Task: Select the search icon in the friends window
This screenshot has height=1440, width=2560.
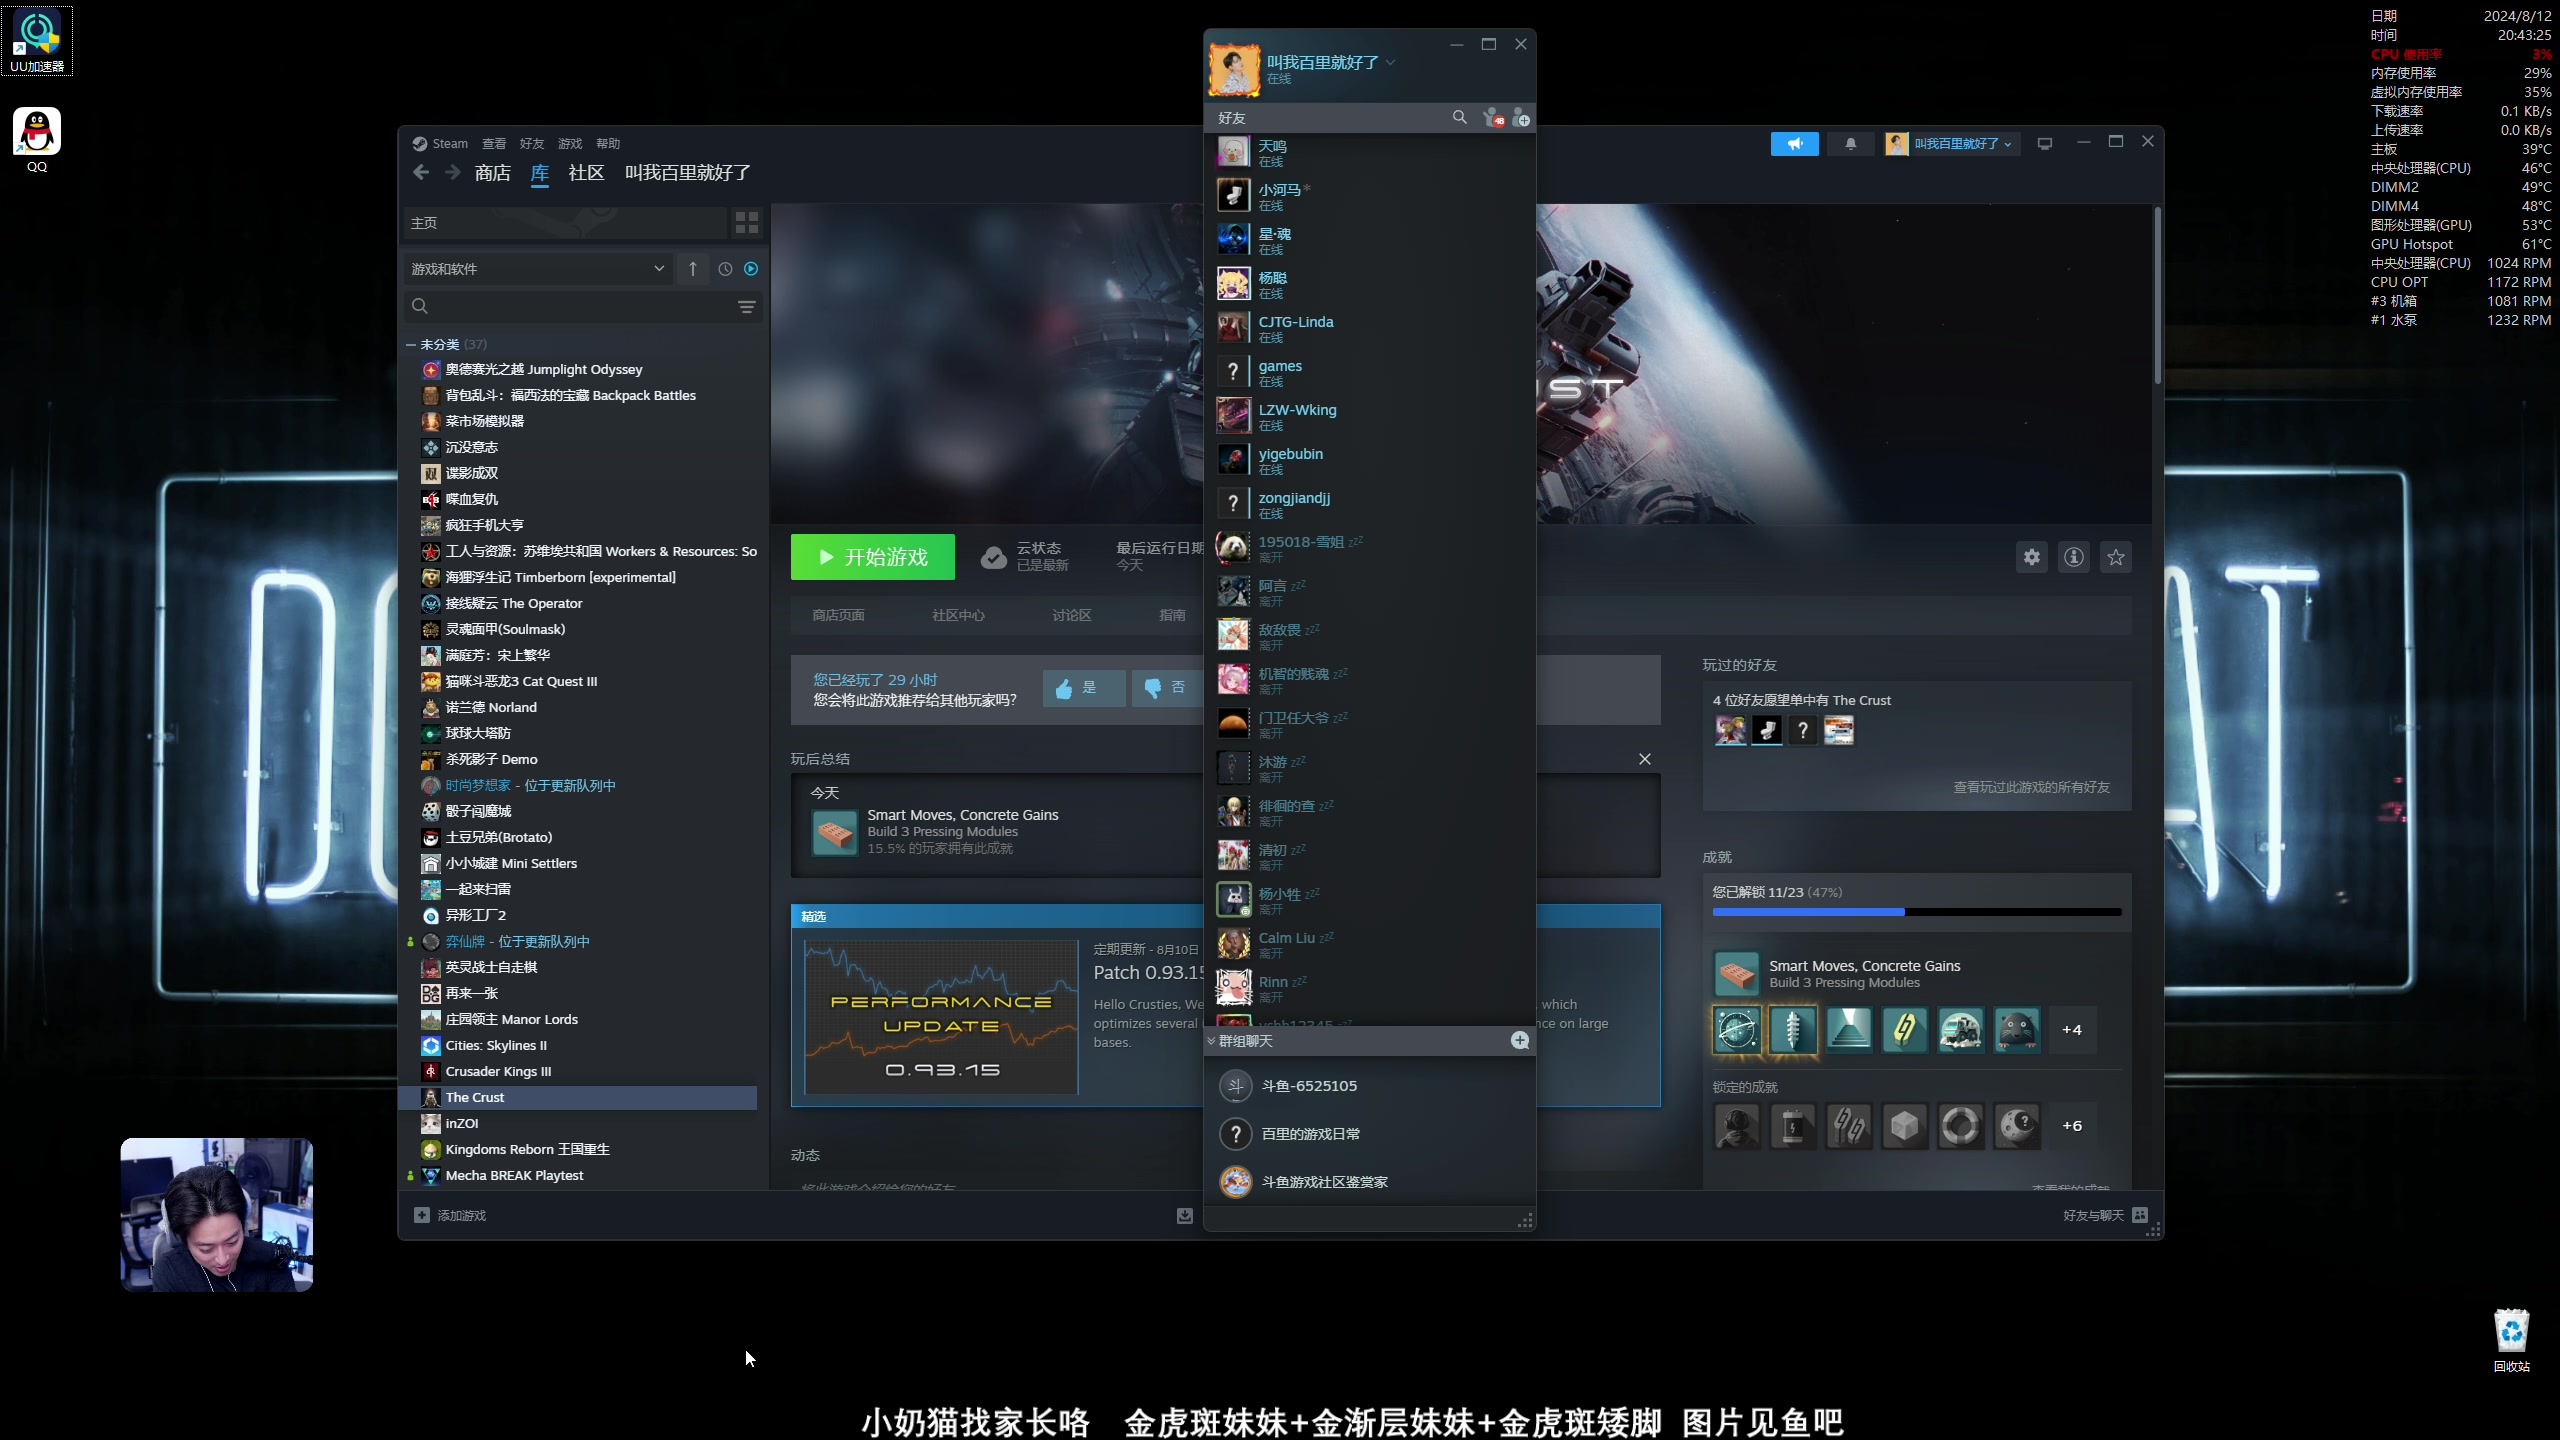Action: click(1459, 117)
